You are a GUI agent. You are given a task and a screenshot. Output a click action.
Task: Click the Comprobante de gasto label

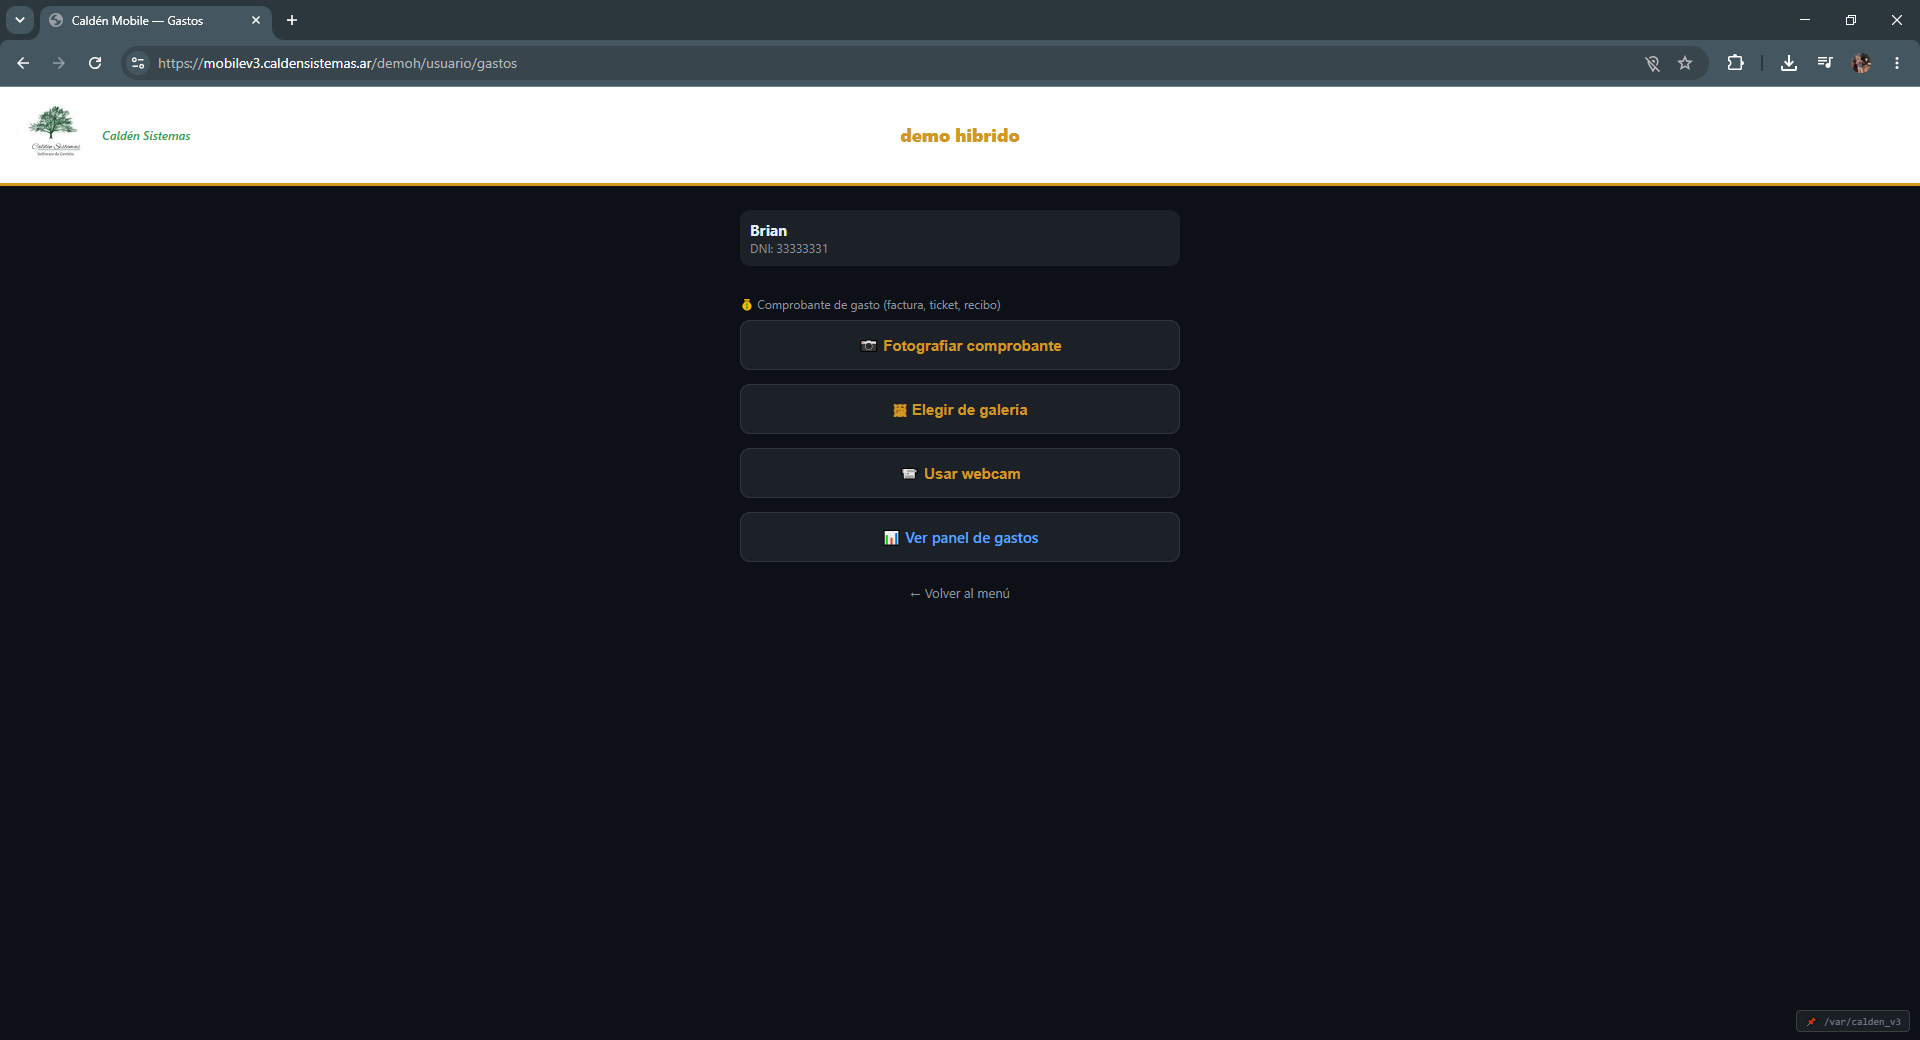pyautogui.click(x=870, y=305)
